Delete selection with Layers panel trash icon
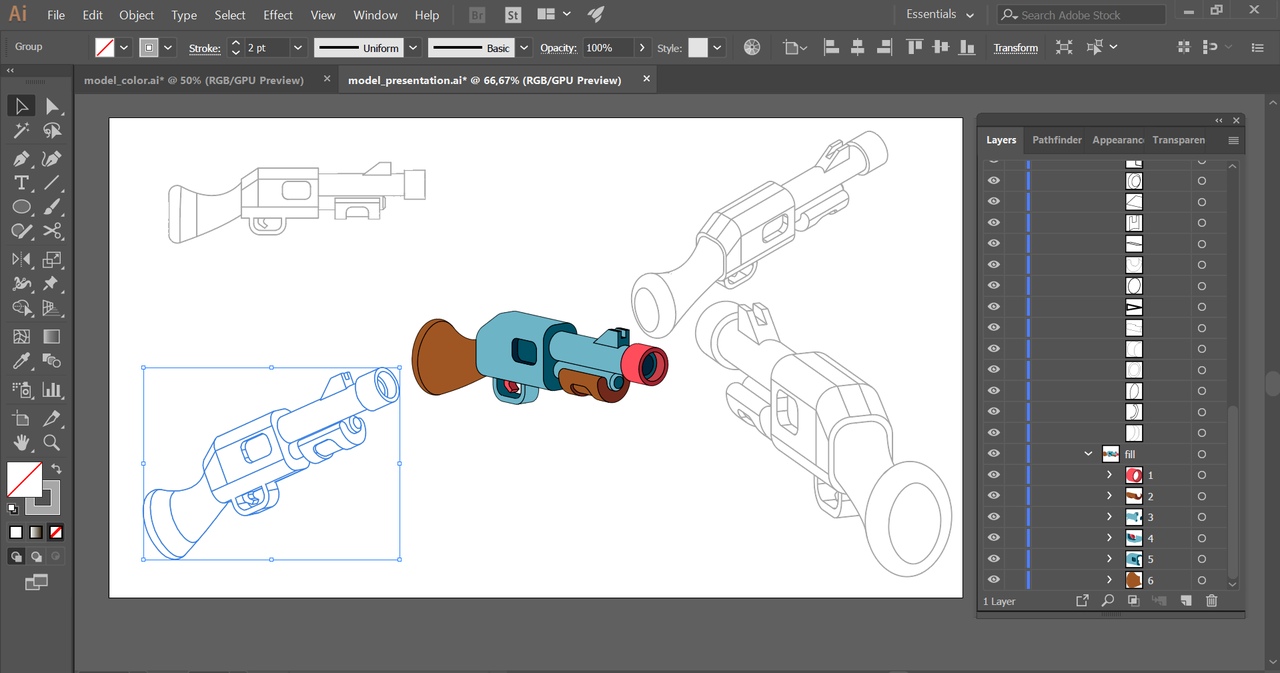Image resolution: width=1280 pixels, height=673 pixels. pyautogui.click(x=1211, y=601)
